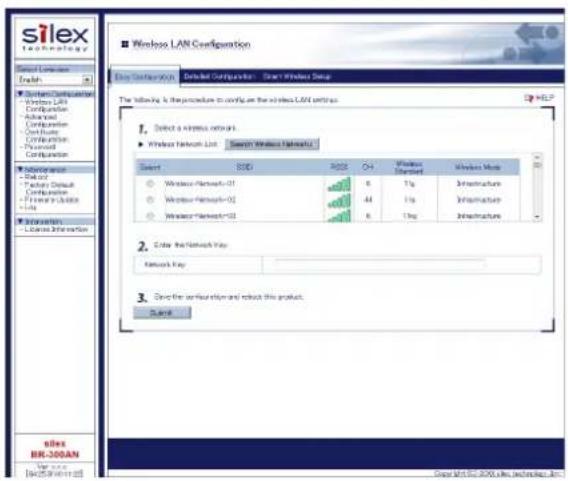Switch to Detailed Configuration tab
568x481 pixels.
click(x=219, y=77)
